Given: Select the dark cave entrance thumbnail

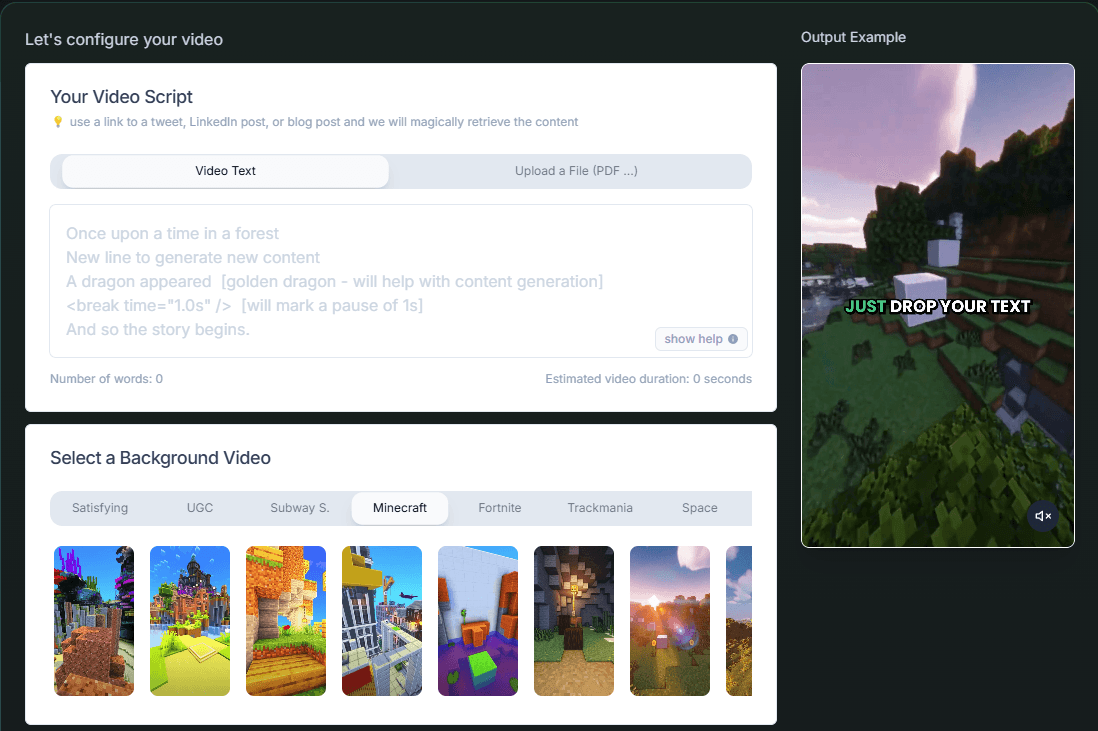Looking at the screenshot, I should click(574, 621).
